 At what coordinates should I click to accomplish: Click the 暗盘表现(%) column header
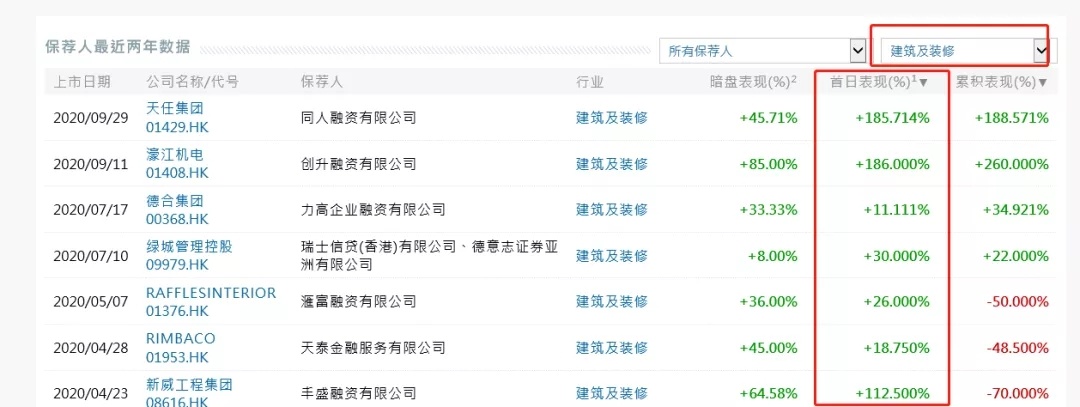point(752,82)
